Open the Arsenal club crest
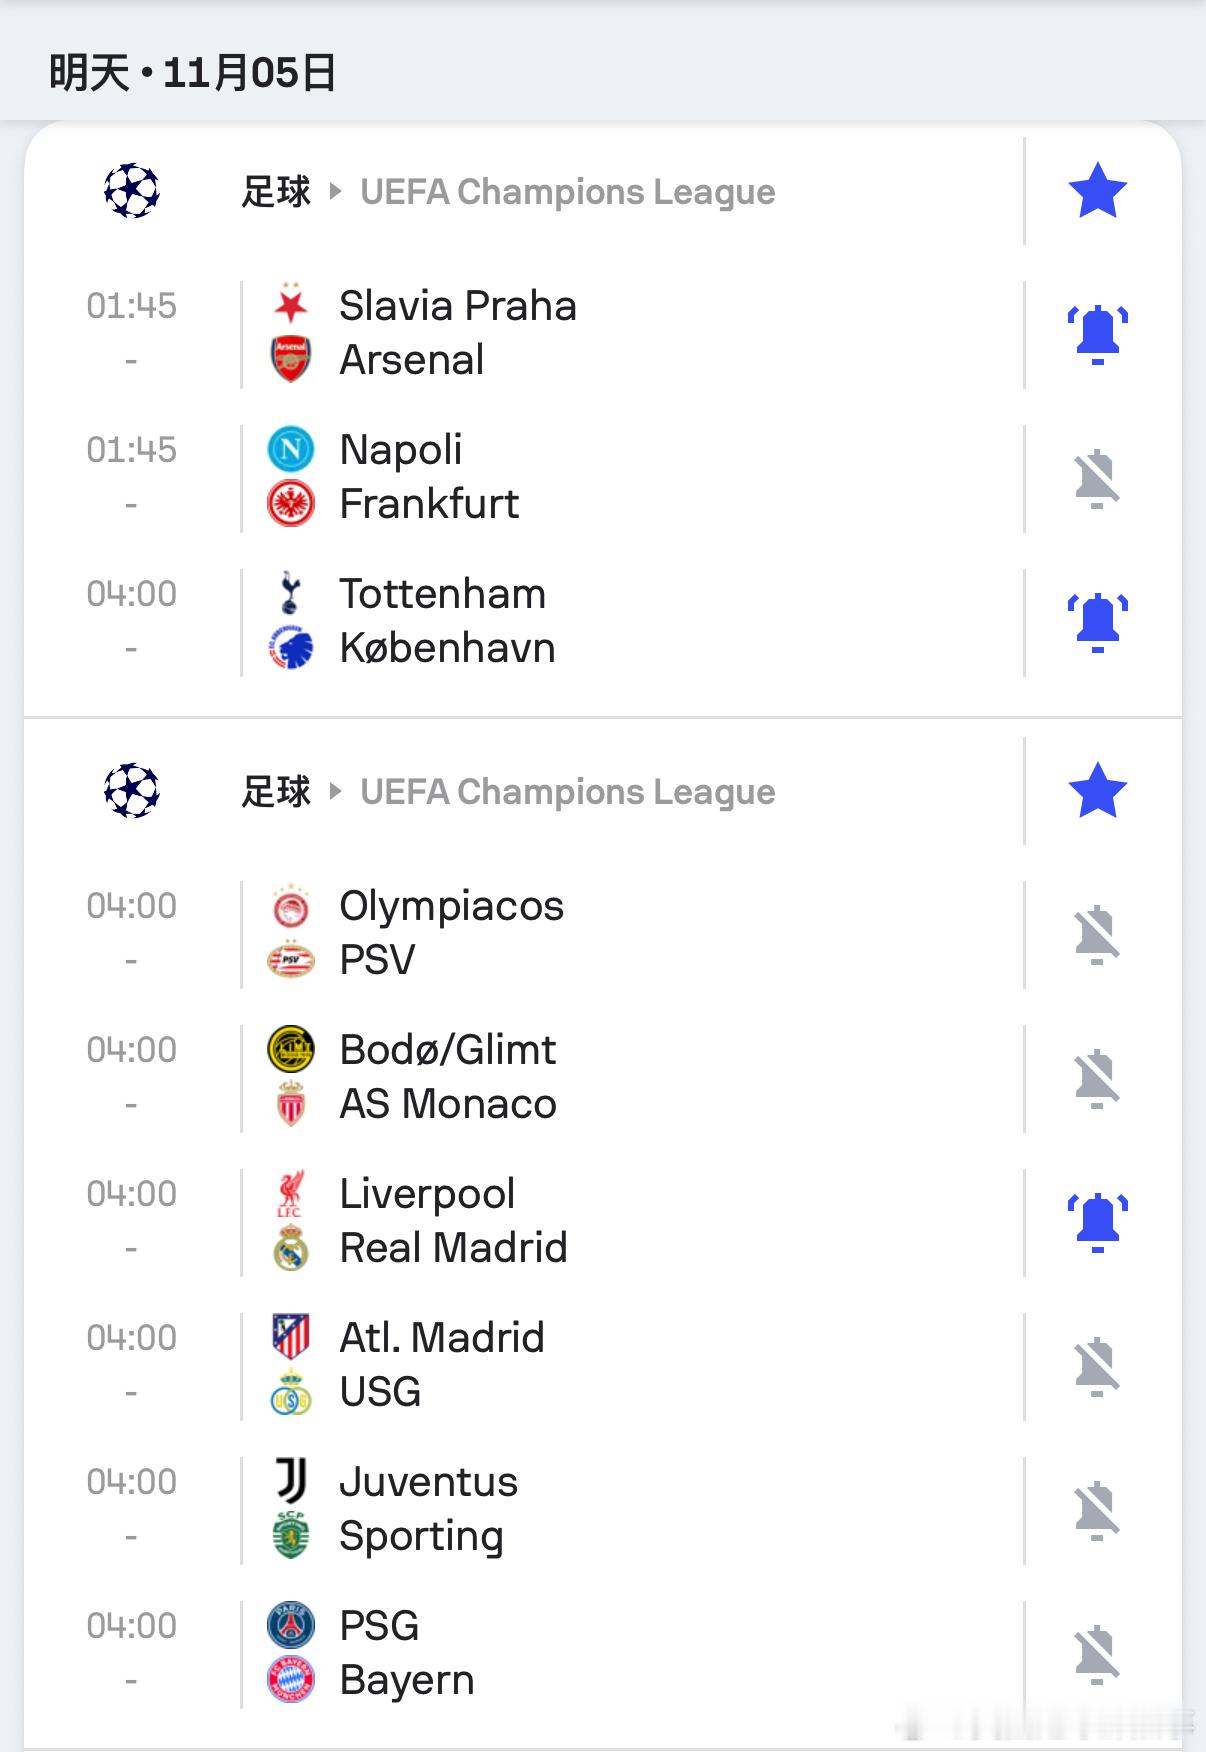The width and height of the screenshot is (1206, 1752). click(291, 359)
